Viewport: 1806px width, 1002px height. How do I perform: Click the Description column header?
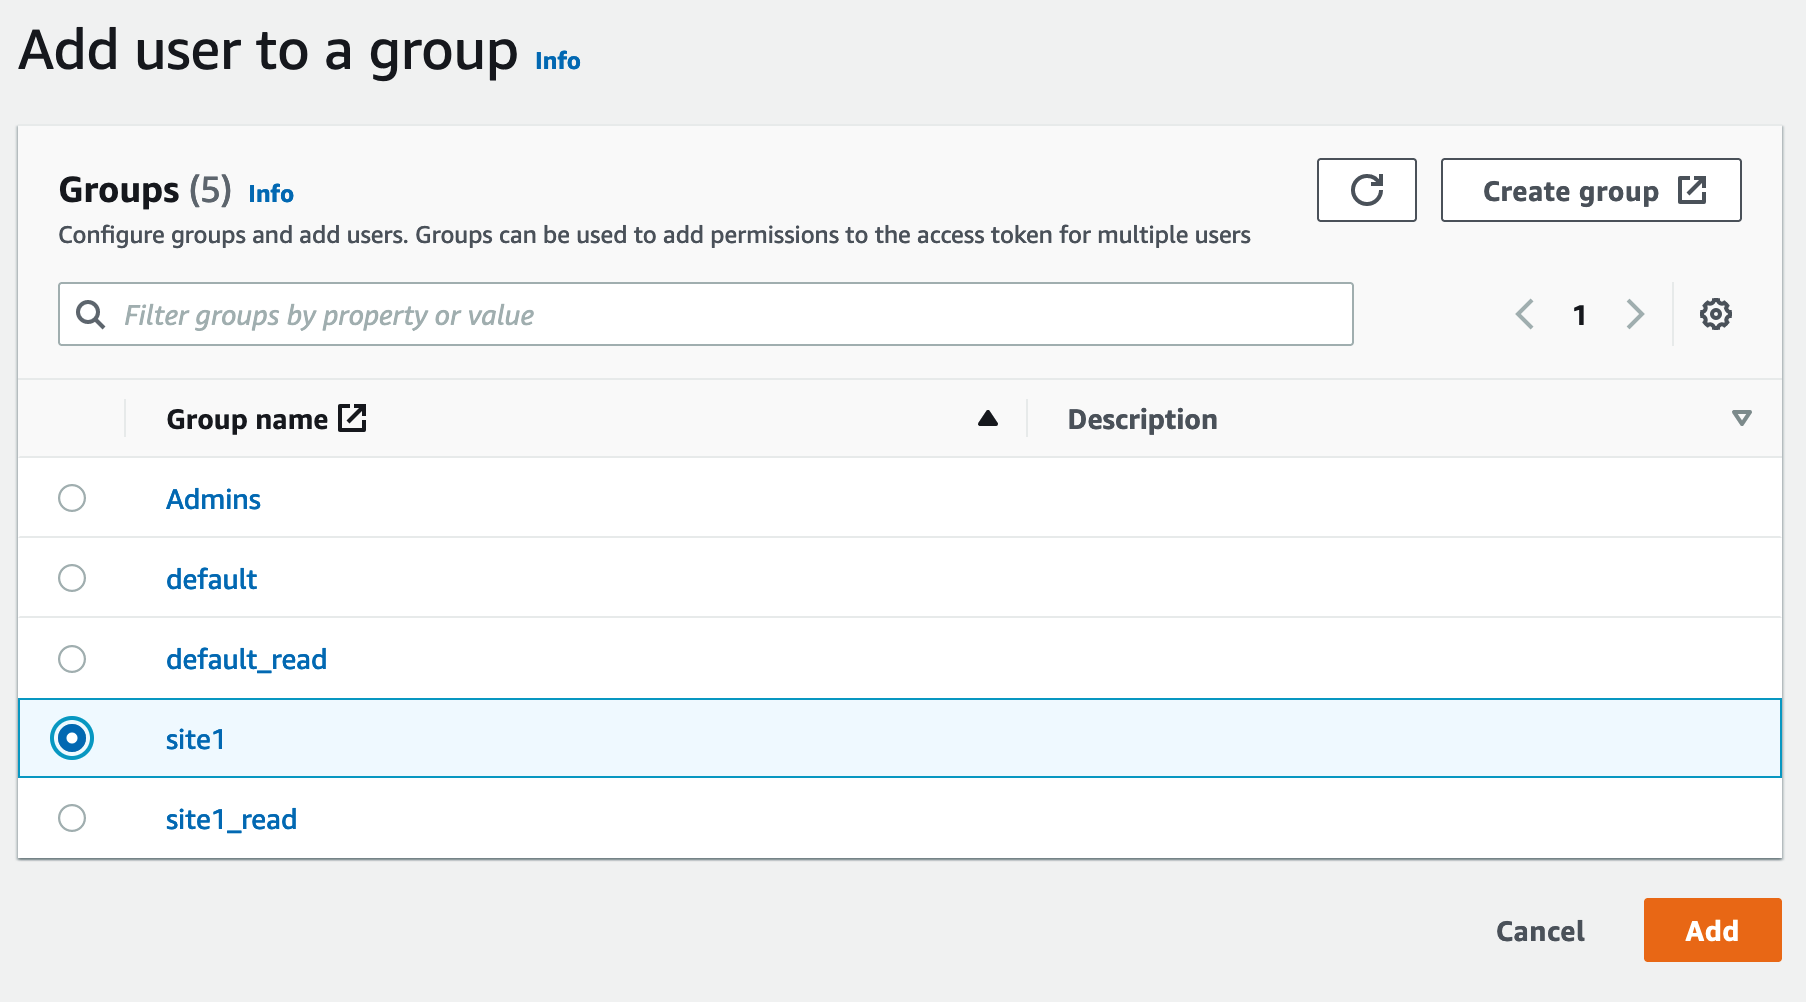1142,419
